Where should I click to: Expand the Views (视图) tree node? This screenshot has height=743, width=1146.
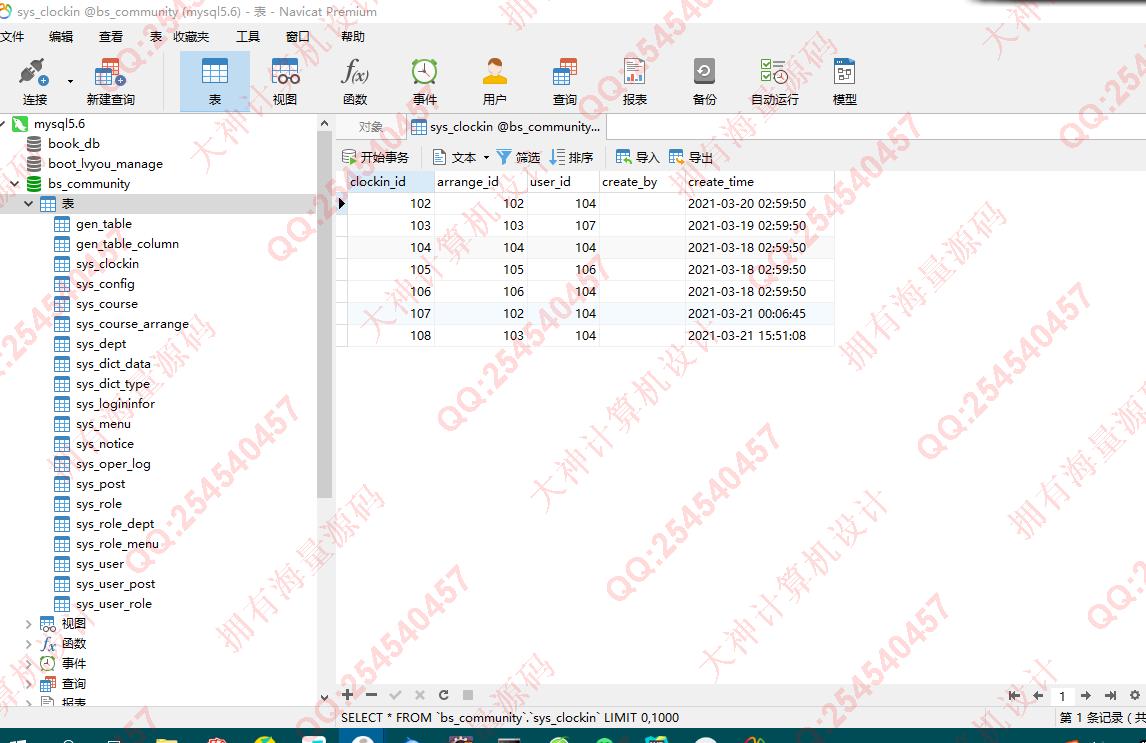tap(29, 624)
